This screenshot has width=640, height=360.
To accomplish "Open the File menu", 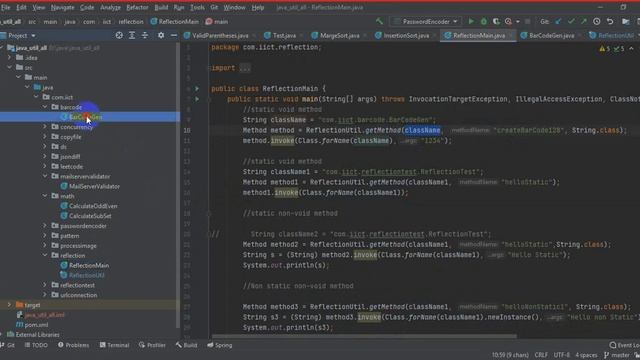I will click(x=6, y=7).
